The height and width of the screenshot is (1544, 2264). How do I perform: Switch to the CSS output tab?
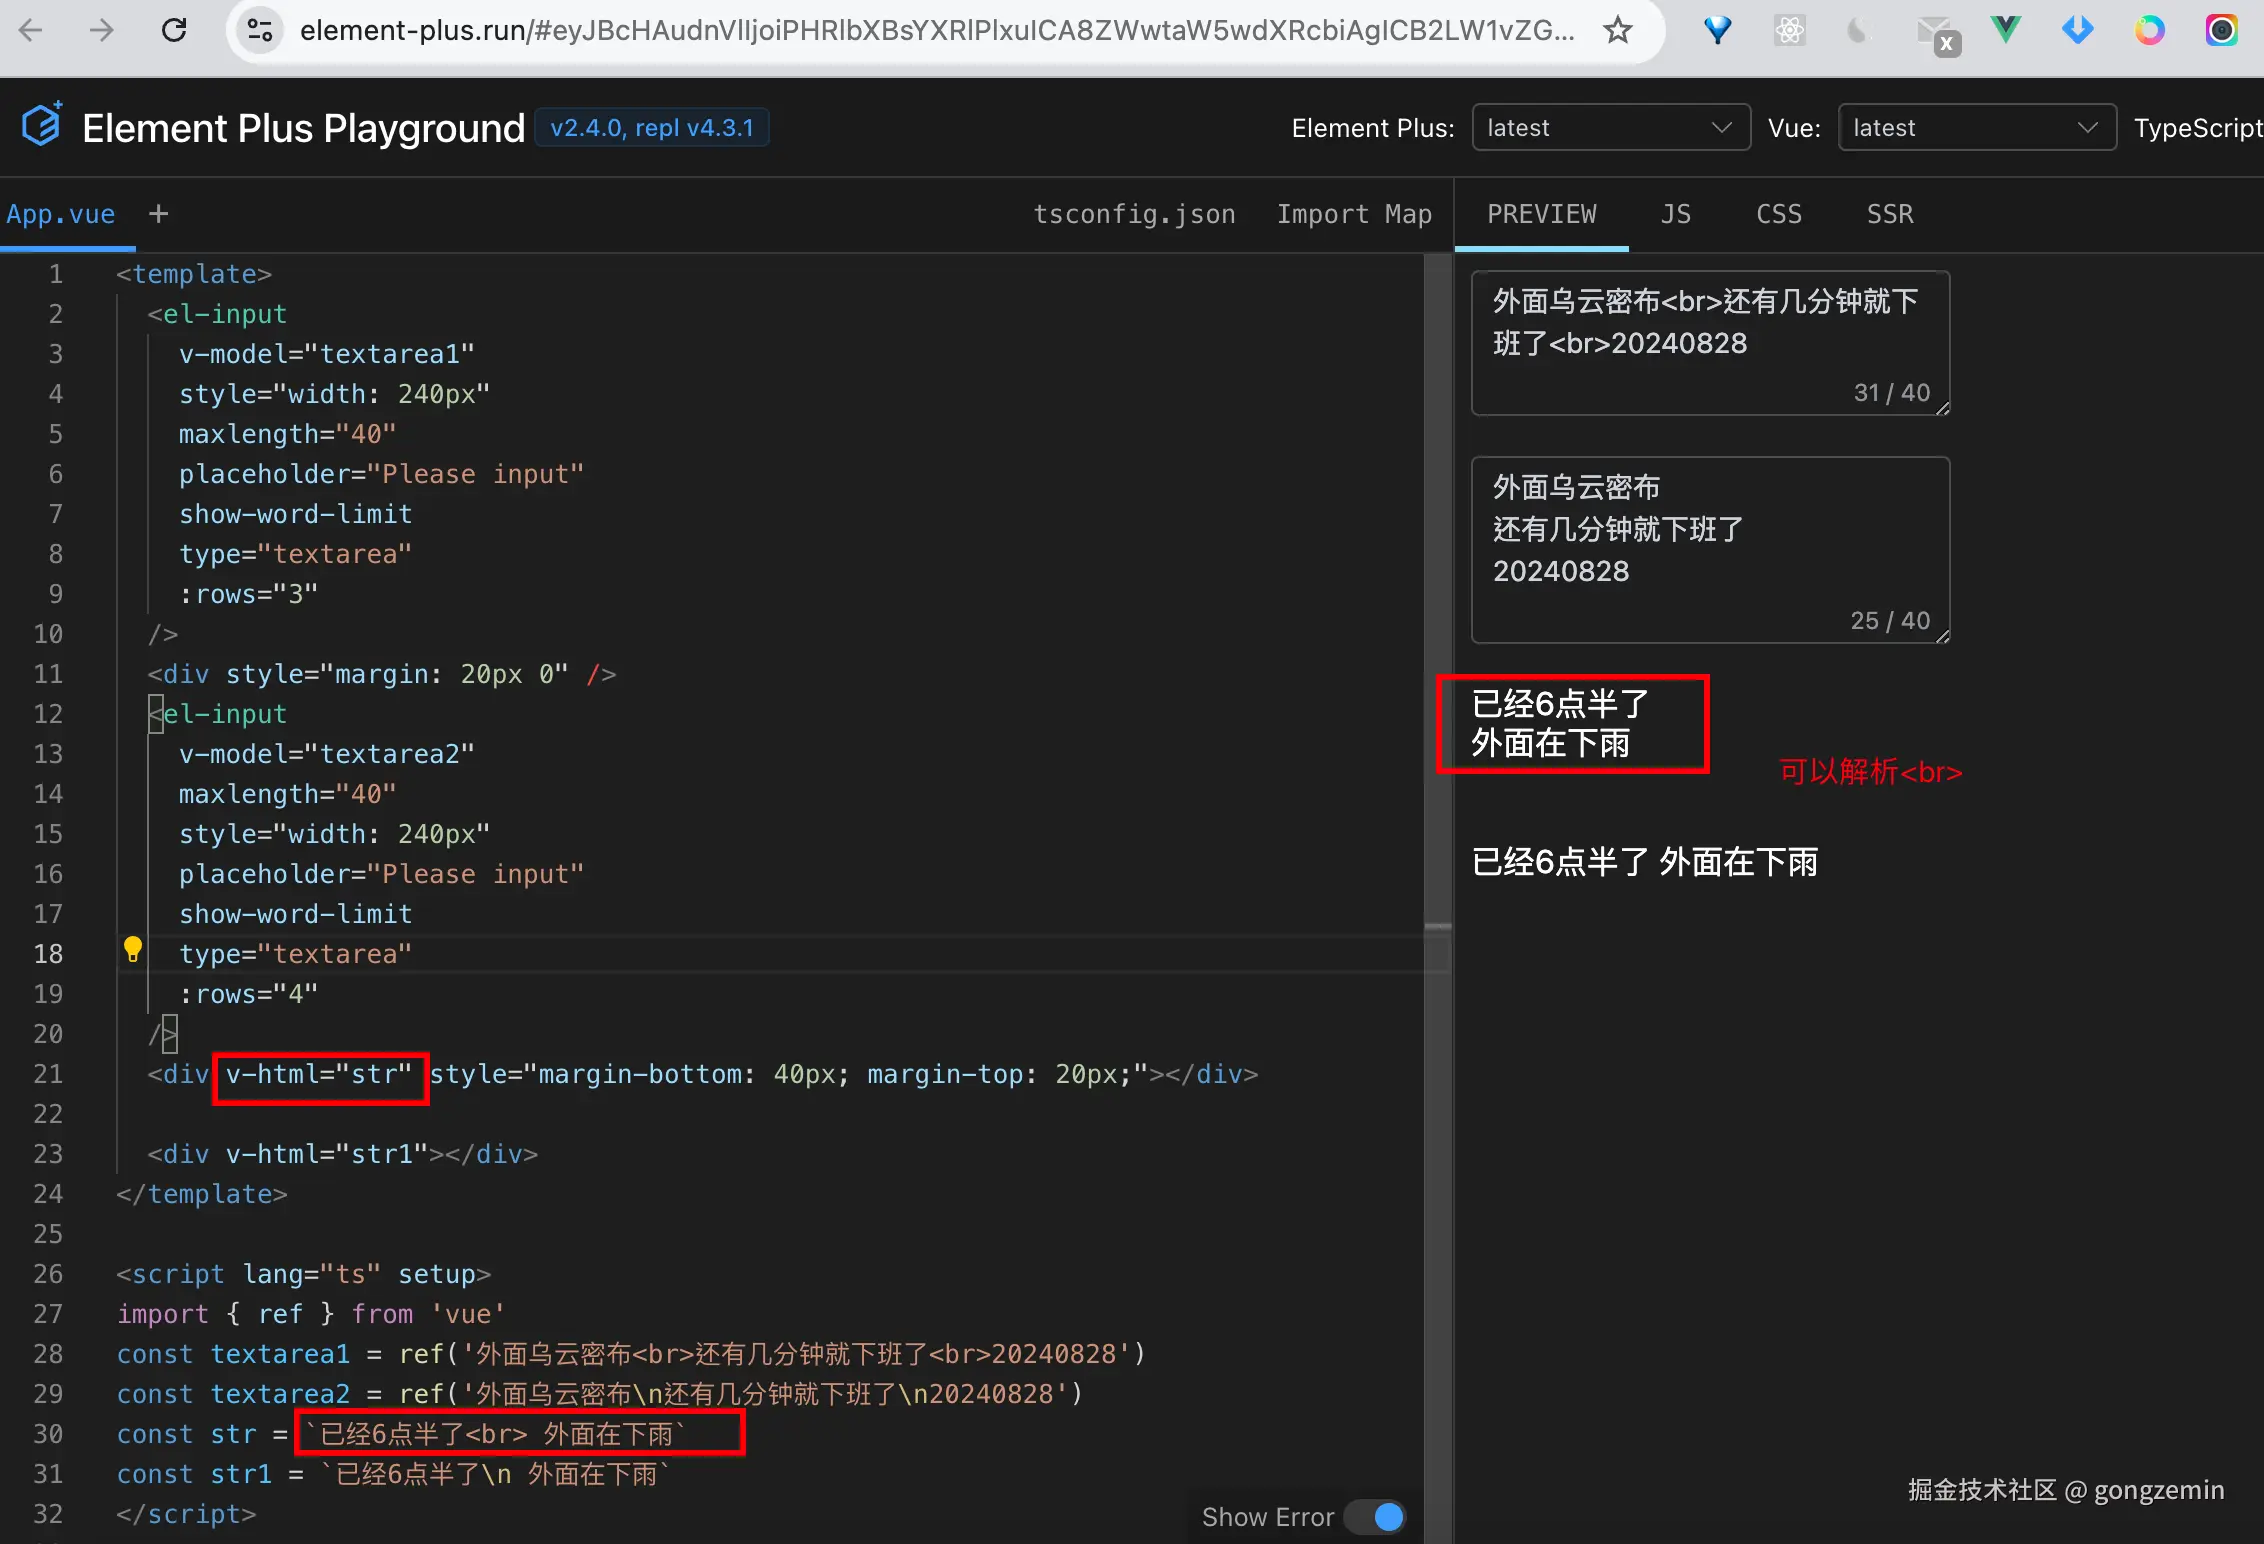(1779, 214)
